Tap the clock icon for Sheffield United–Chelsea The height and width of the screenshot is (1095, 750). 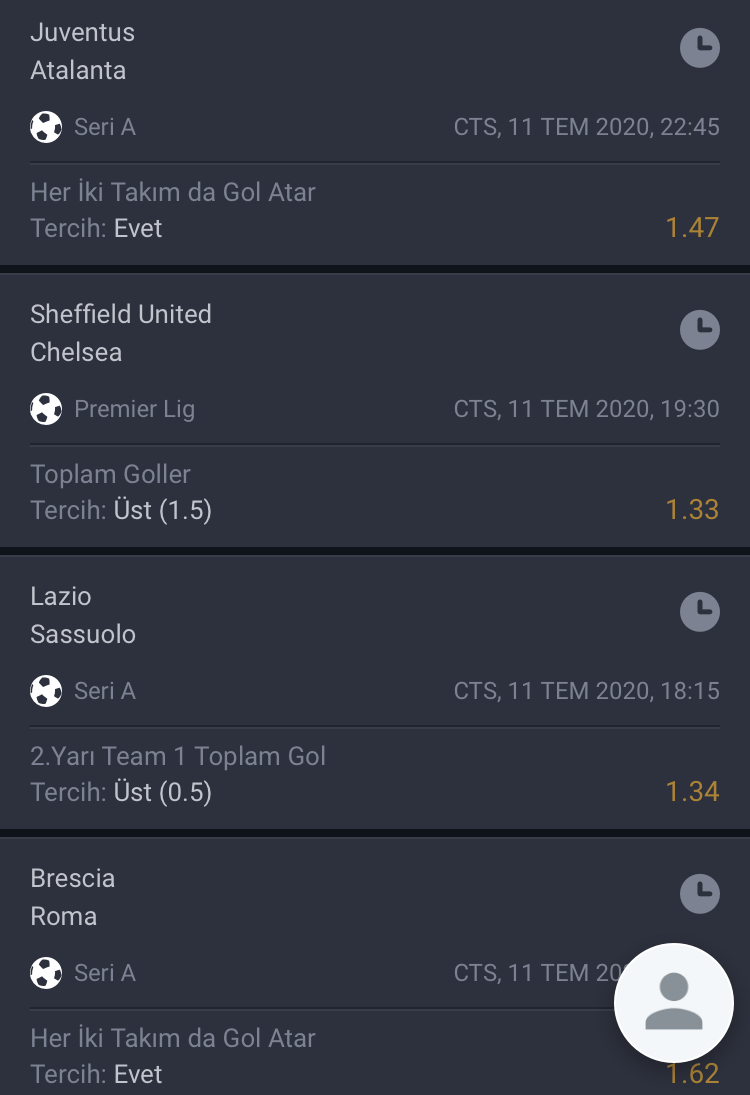click(700, 330)
